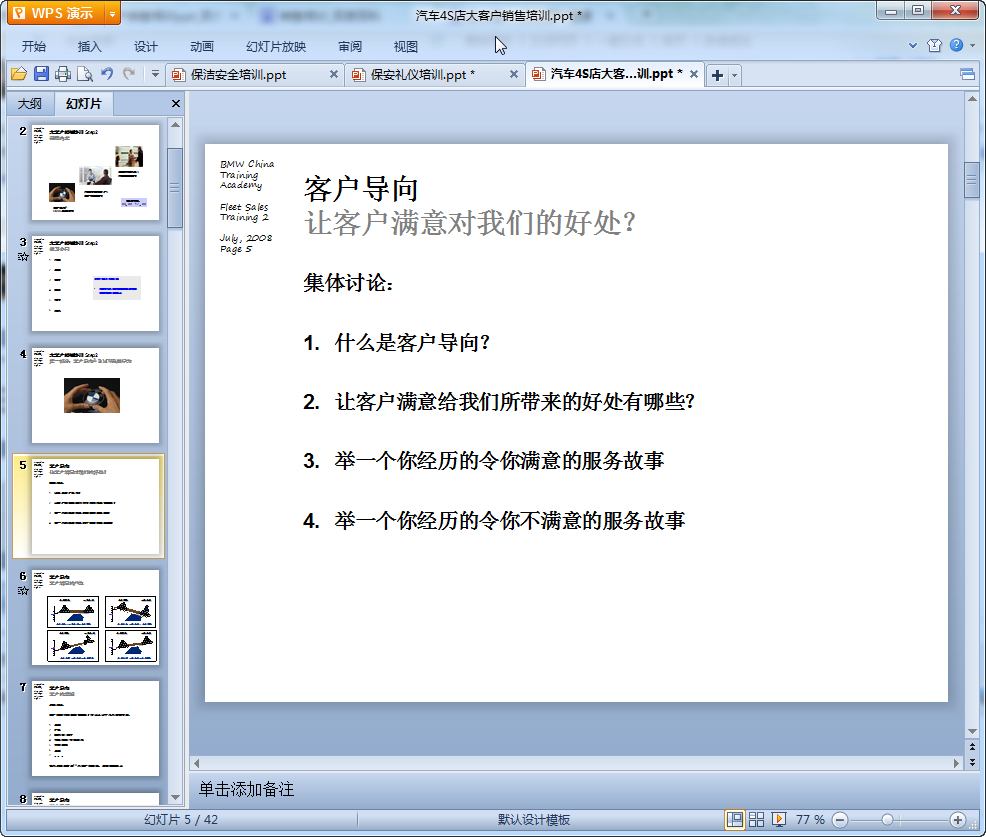The height and width of the screenshot is (837, 986).
Task: Open the 设计 ribbon tab
Action: (145, 47)
